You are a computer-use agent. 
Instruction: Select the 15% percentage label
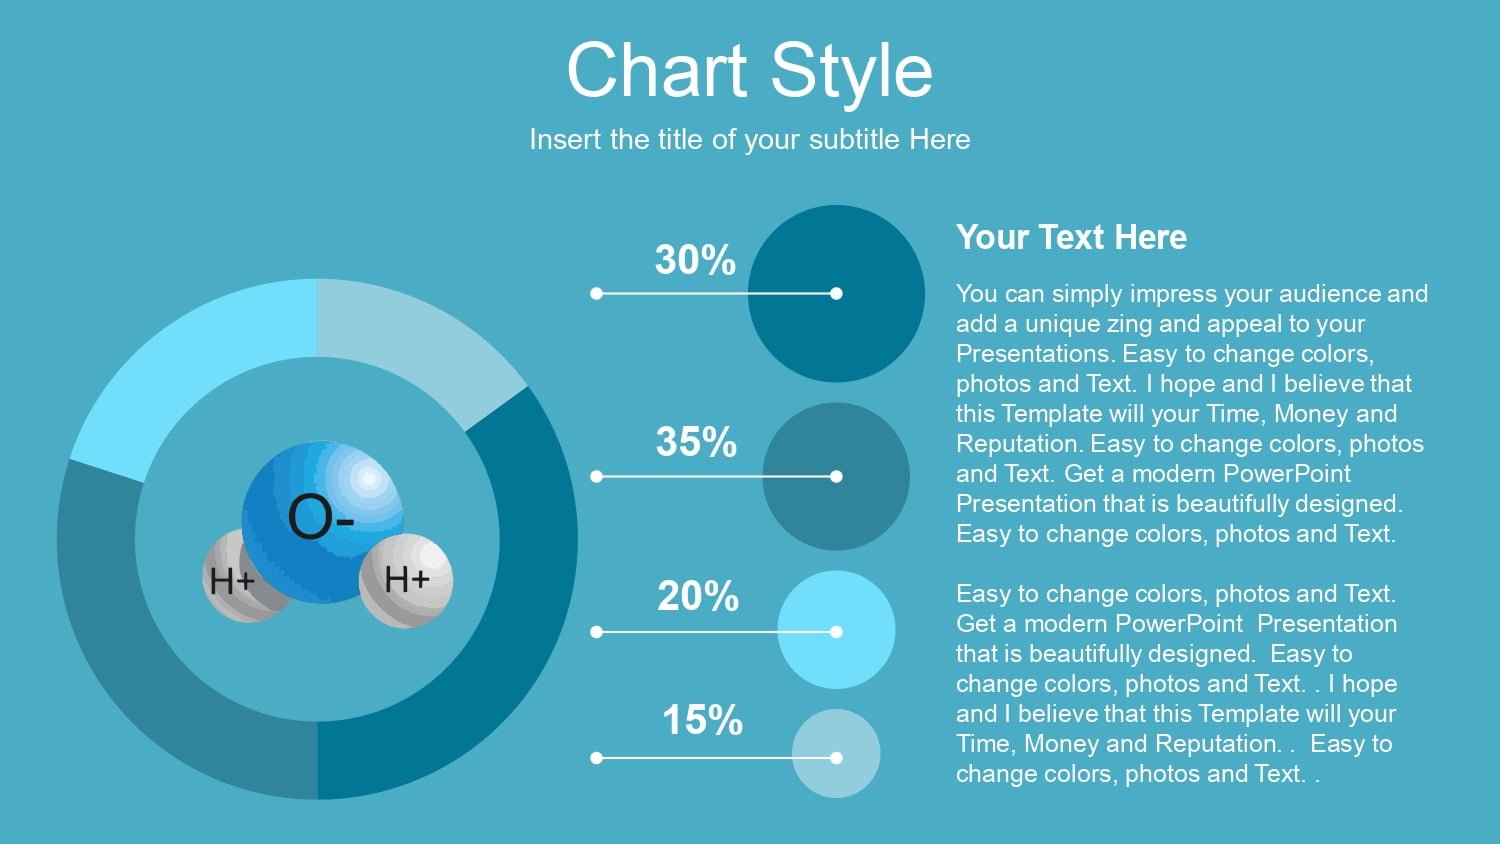click(x=702, y=720)
